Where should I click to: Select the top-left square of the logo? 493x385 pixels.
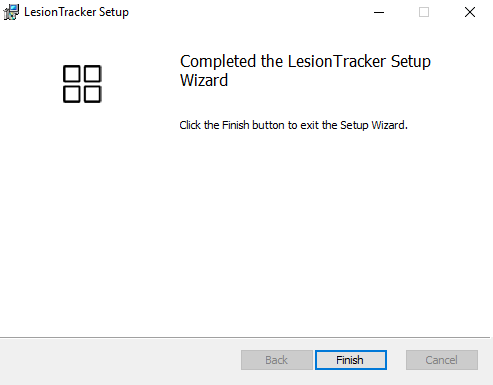(x=72, y=74)
